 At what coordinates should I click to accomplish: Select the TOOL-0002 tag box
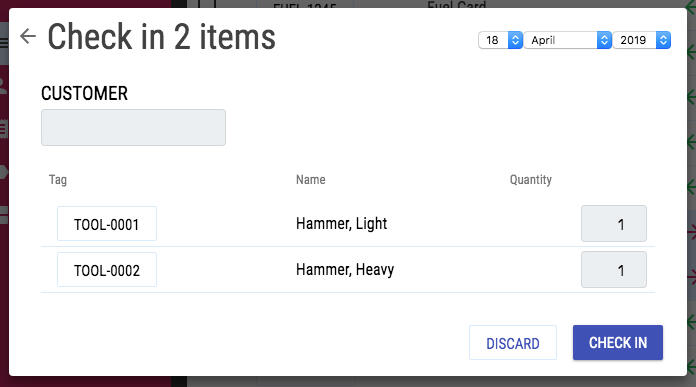coord(107,270)
